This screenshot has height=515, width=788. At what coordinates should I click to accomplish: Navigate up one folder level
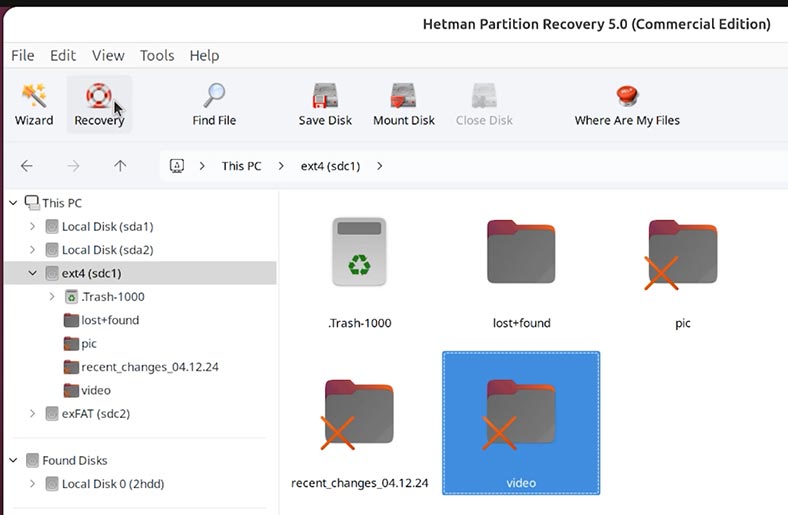coord(120,166)
